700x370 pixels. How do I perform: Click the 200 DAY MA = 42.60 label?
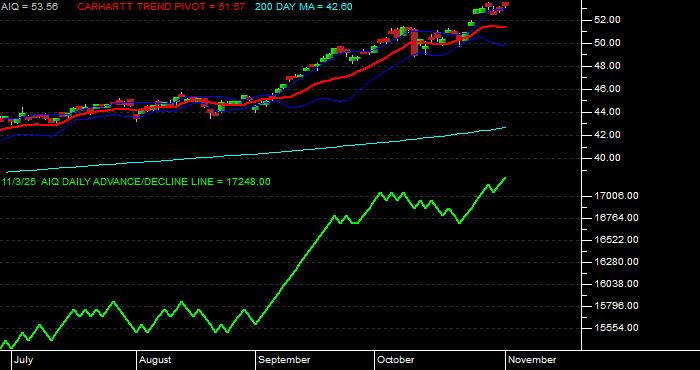304,7
